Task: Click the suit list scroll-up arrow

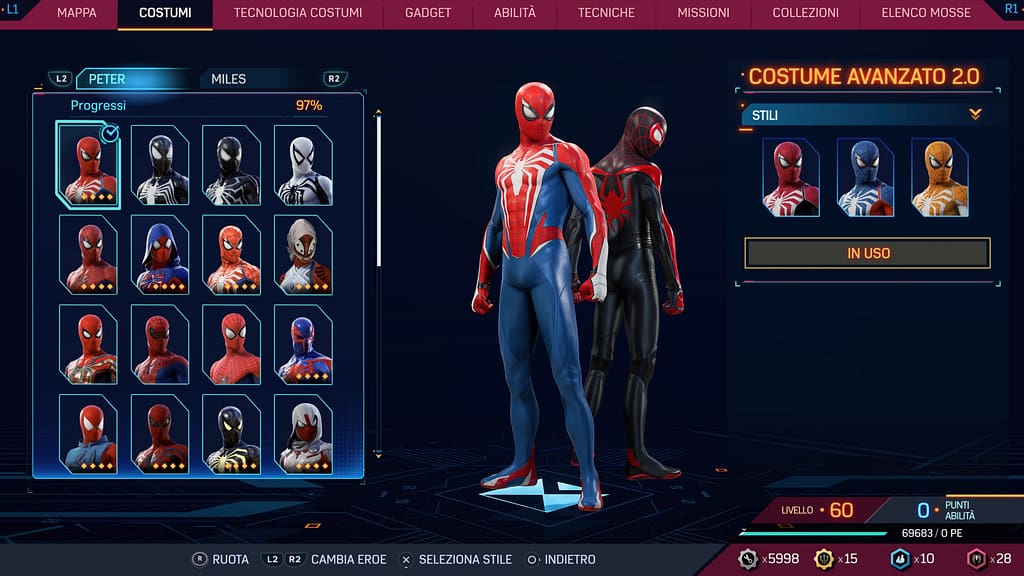Action: (x=378, y=113)
